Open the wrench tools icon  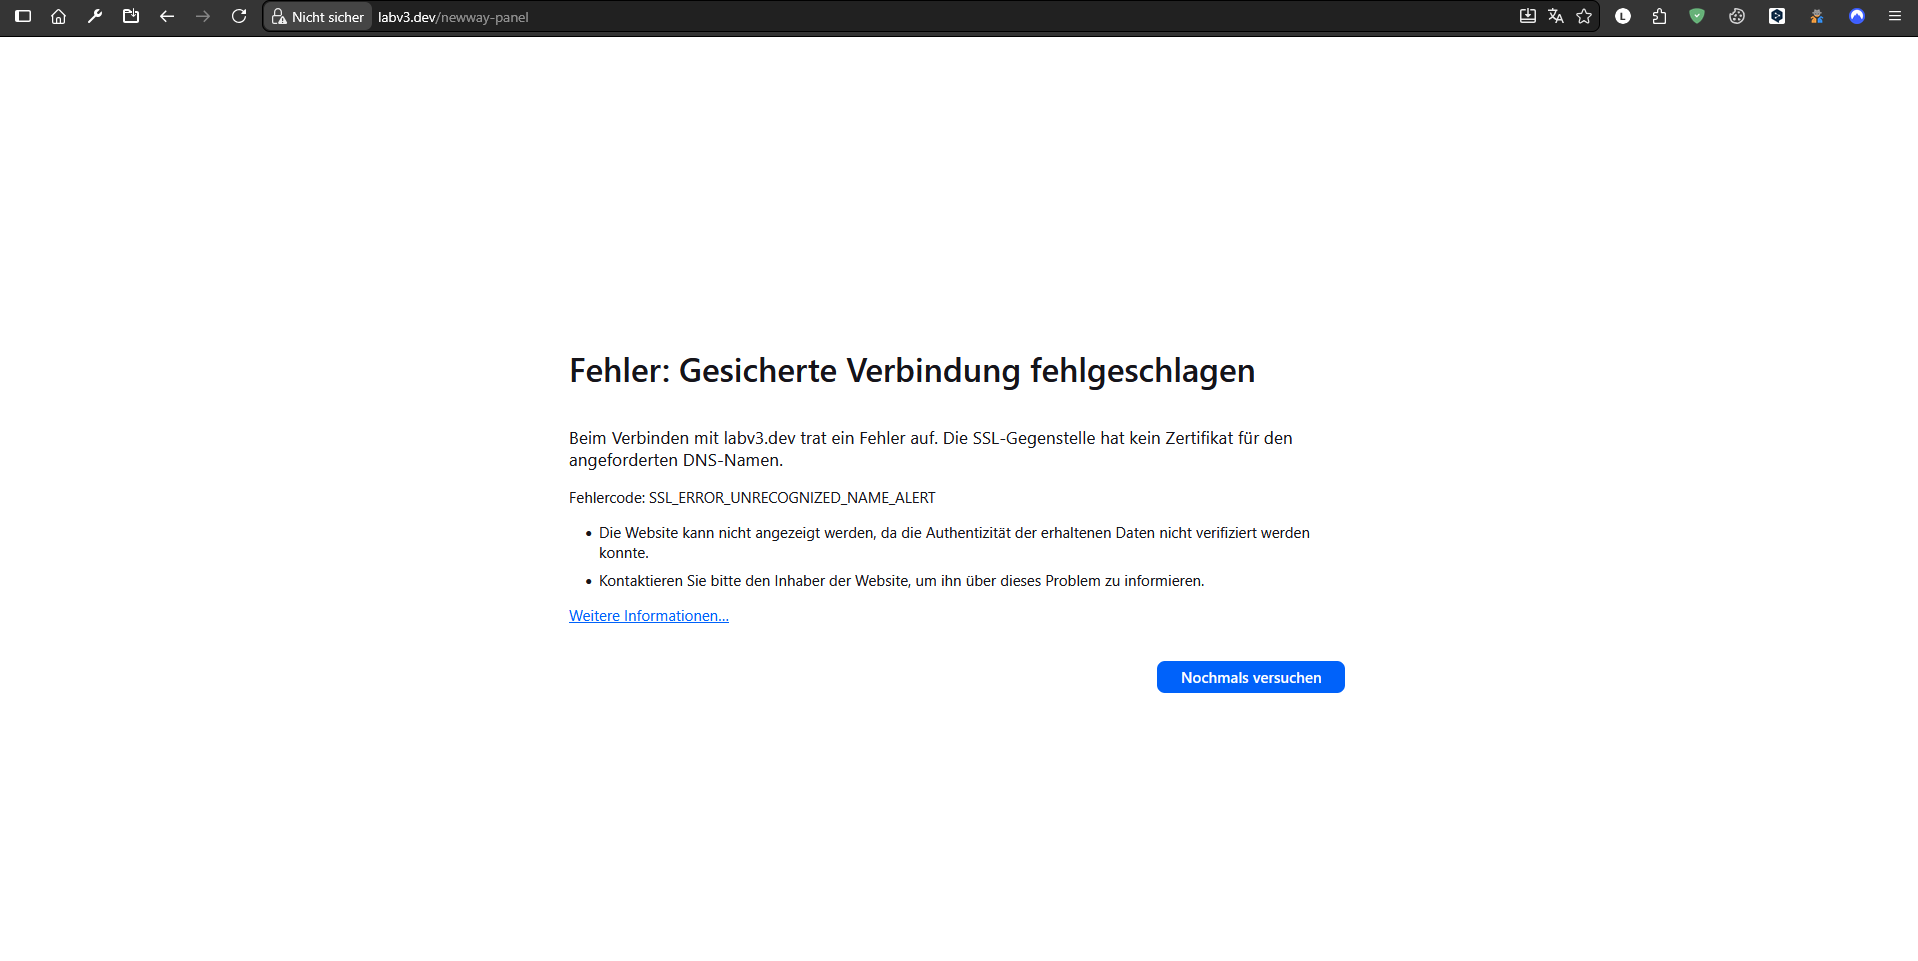pyautogui.click(x=95, y=17)
